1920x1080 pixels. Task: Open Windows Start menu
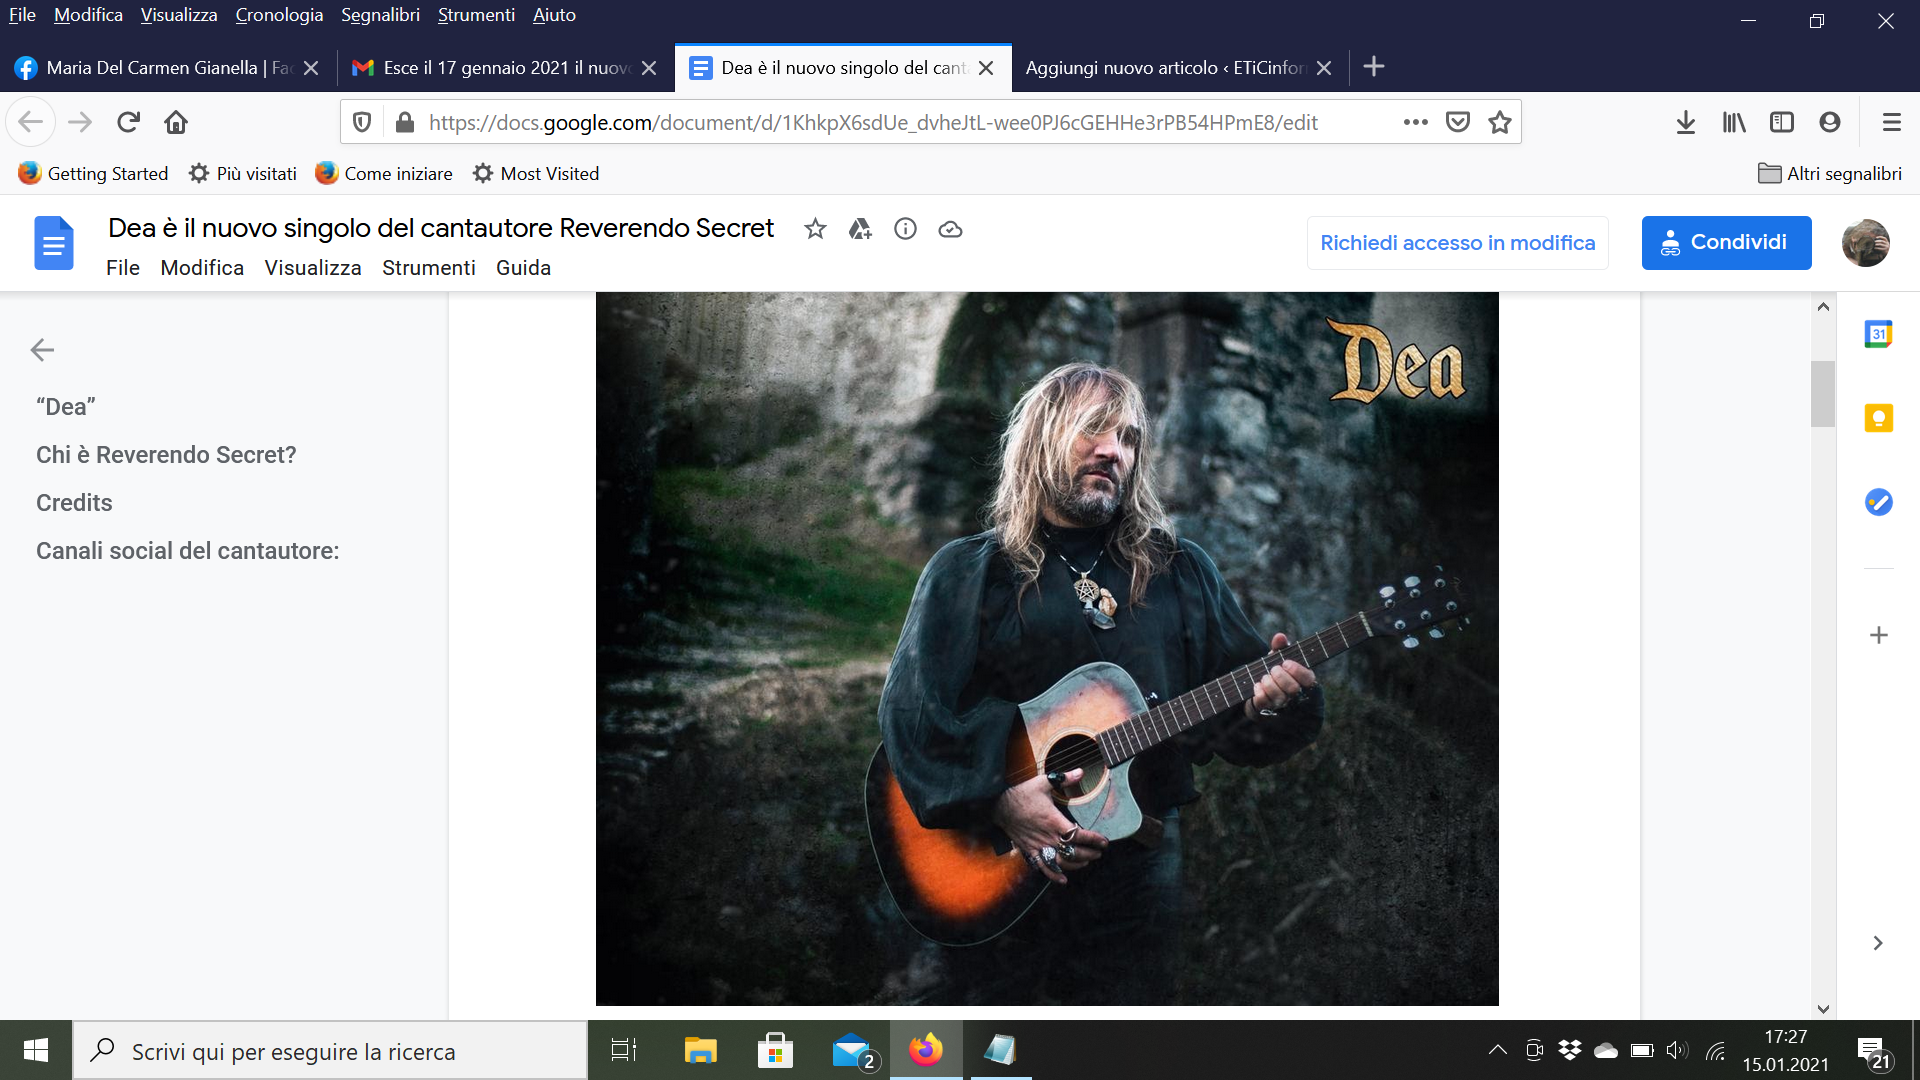pos(36,1050)
